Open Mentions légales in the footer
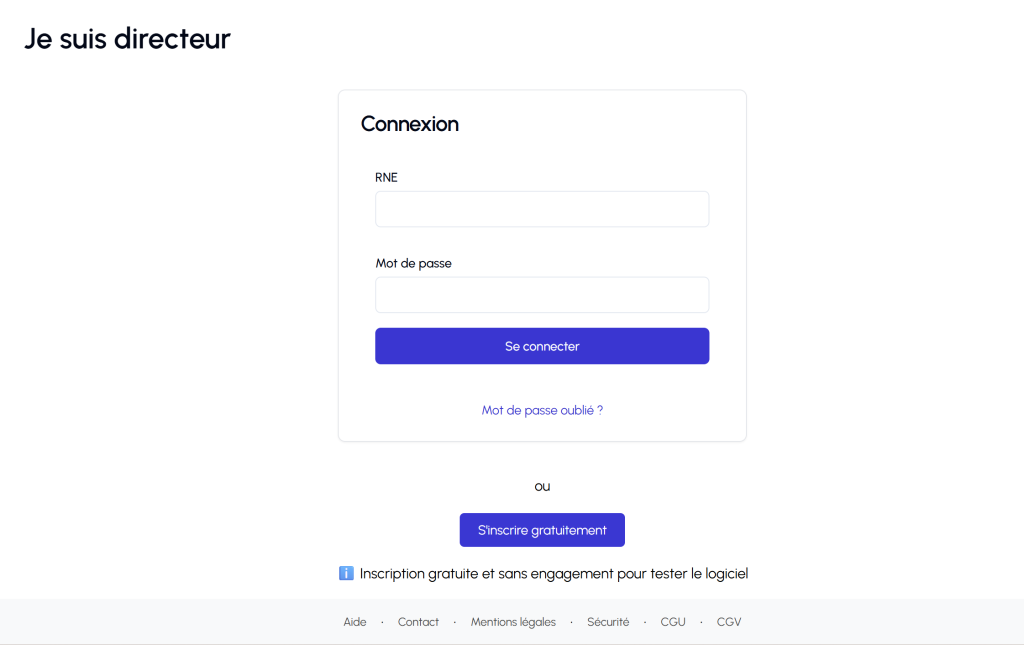The height and width of the screenshot is (645, 1024). tap(513, 622)
